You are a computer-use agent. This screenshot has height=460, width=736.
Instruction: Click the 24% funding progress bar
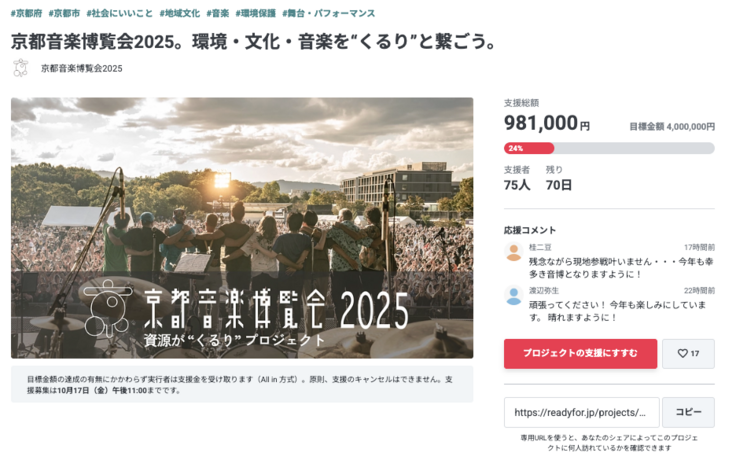pyautogui.click(x=609, y=148)
